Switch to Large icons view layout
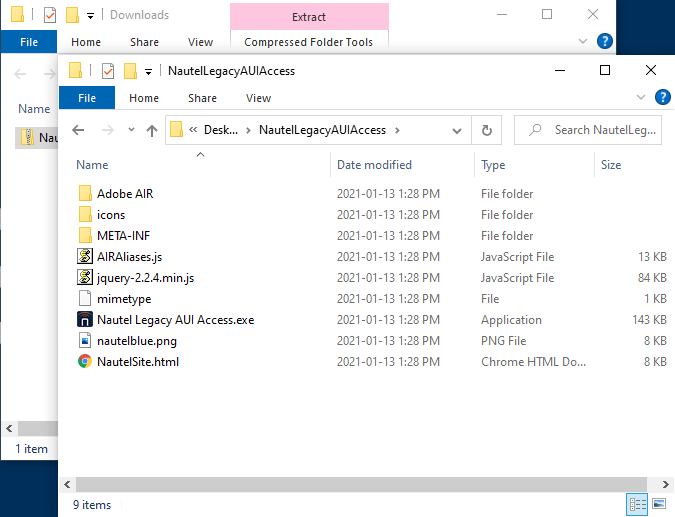Screen dimensions: 675x517 click(x=659, y=504)
